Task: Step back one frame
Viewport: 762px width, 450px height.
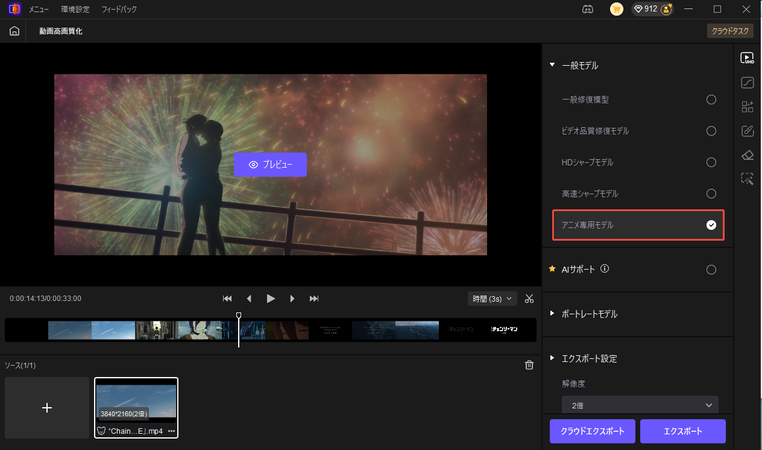Action: [249, 298]
